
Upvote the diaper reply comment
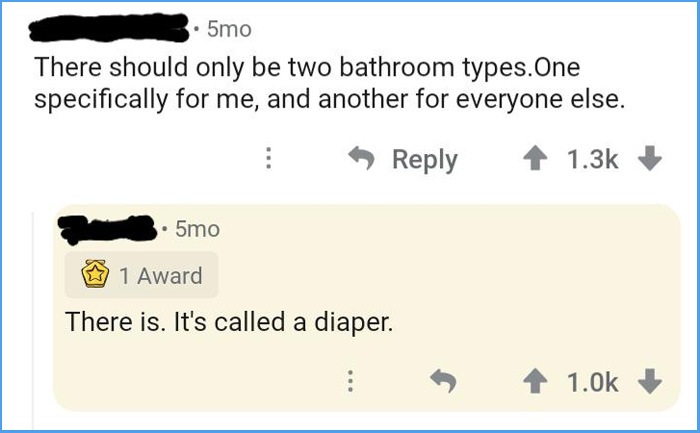(537, 381)
